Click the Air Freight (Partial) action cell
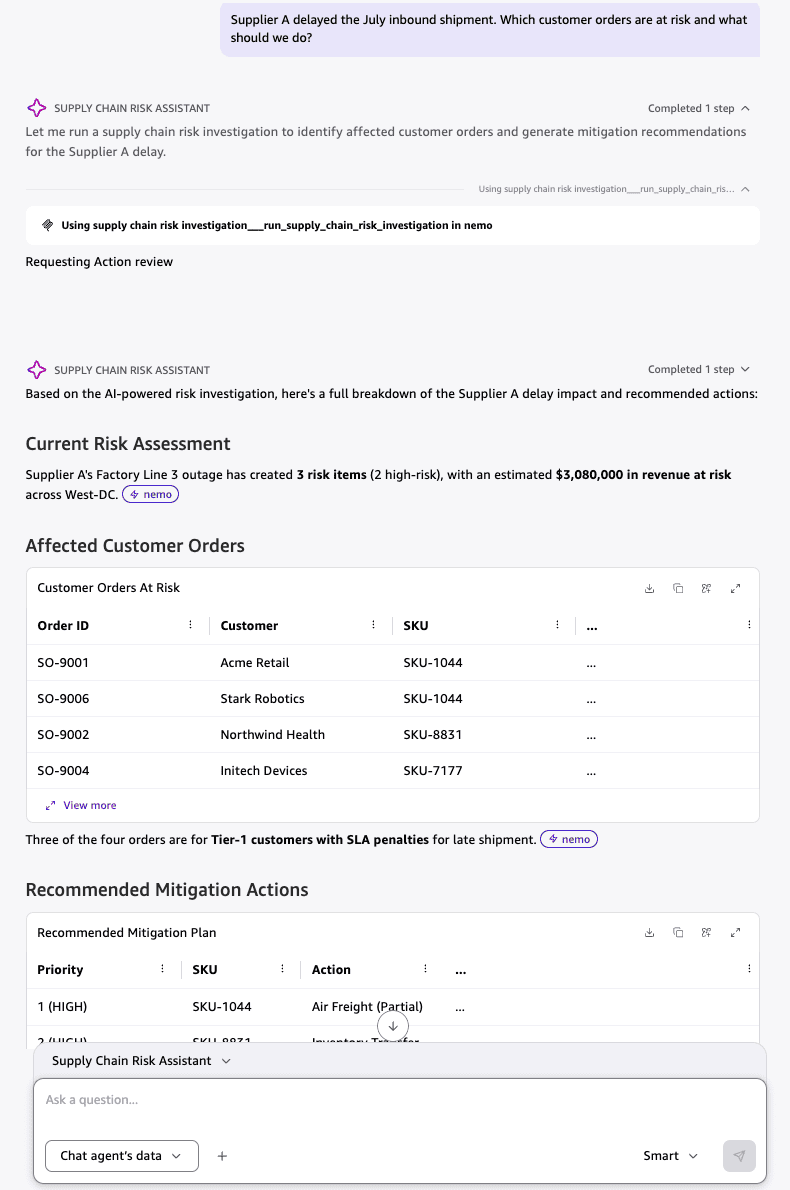The image size is (790, 1190). tap(367, 1006)
